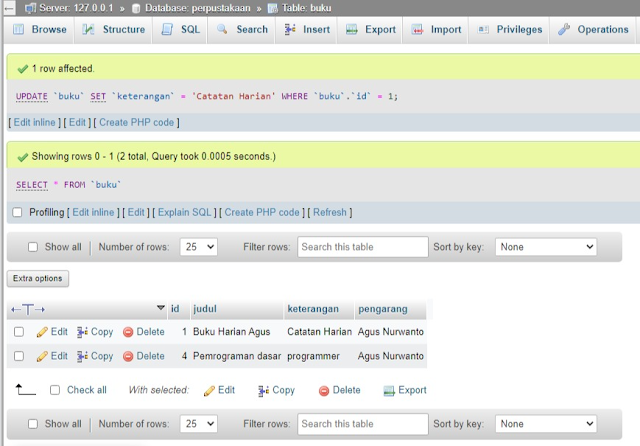The width and height of the screenshot is (640, 446).
Task: Go to the Insert tab
Action: pyautogui.click(x=306, y=29)
